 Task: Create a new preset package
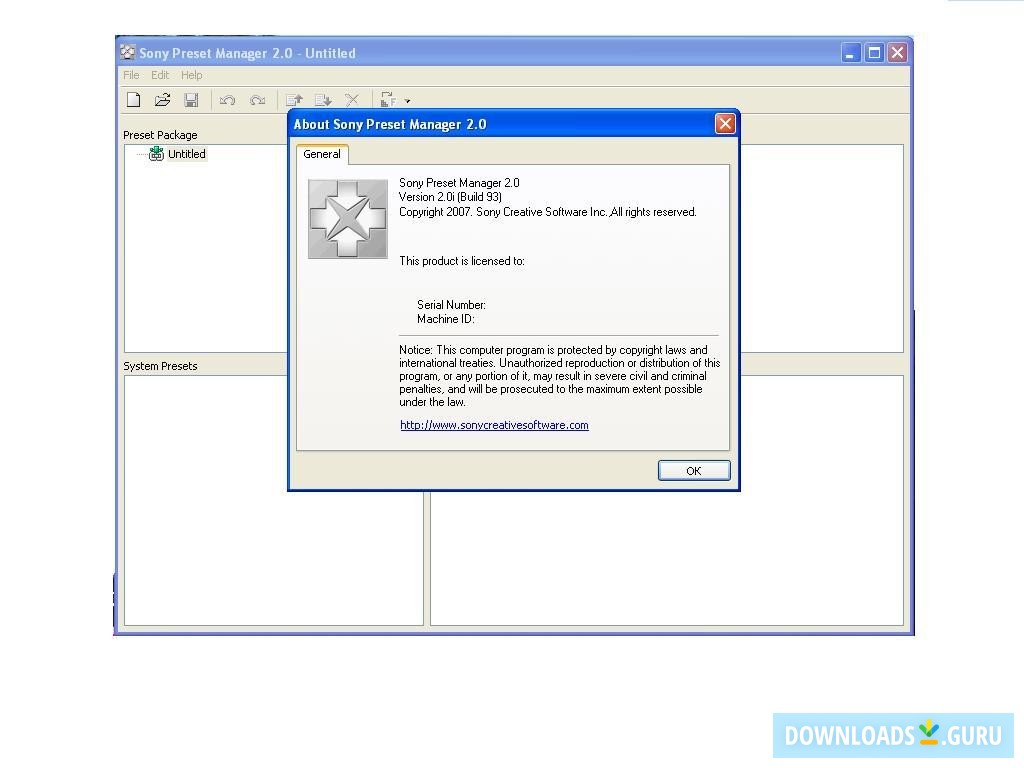tap(133, 99)
